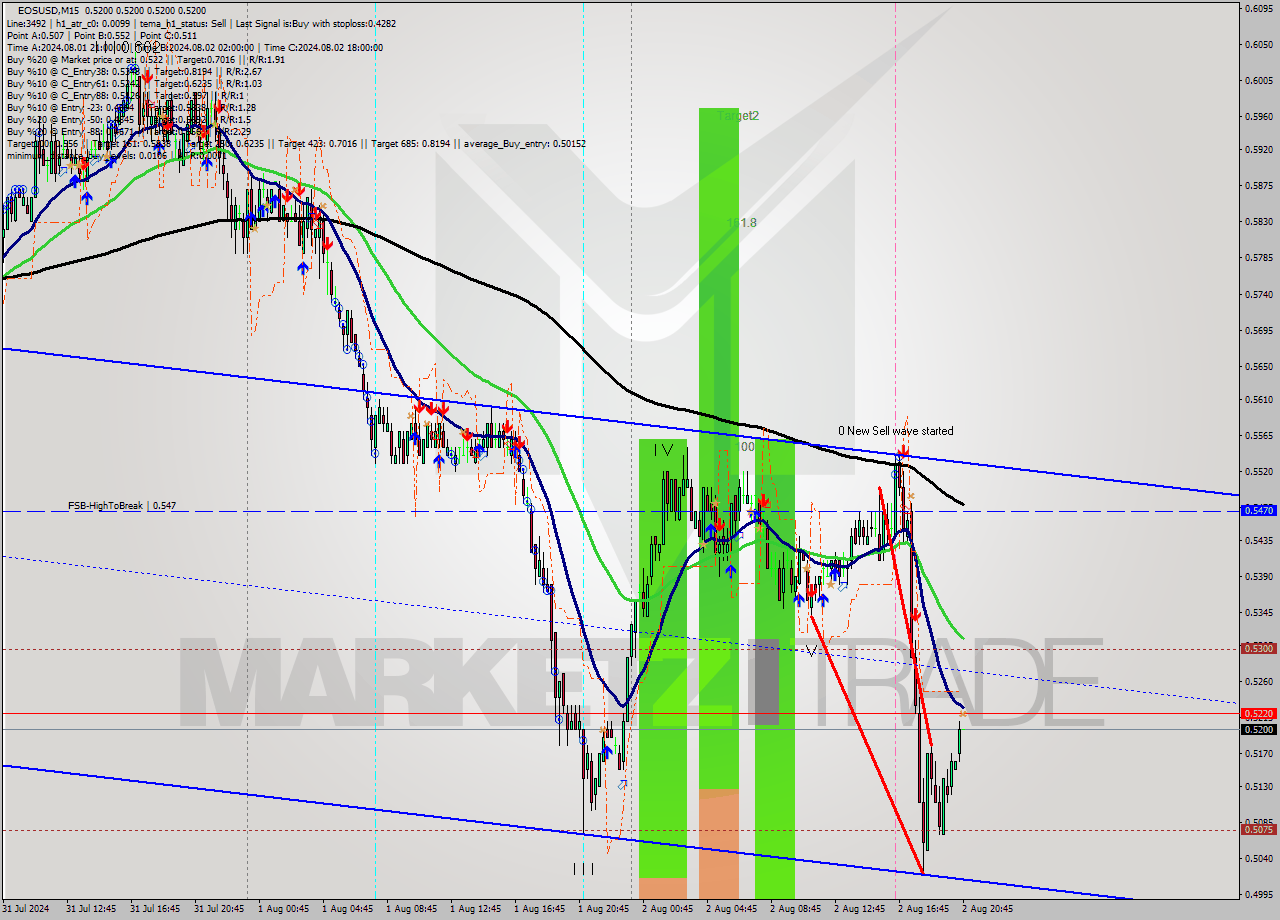Click the Target2 label on the green bar
The width and height of the screenshot is (1280, 920).
coord(738,116)
